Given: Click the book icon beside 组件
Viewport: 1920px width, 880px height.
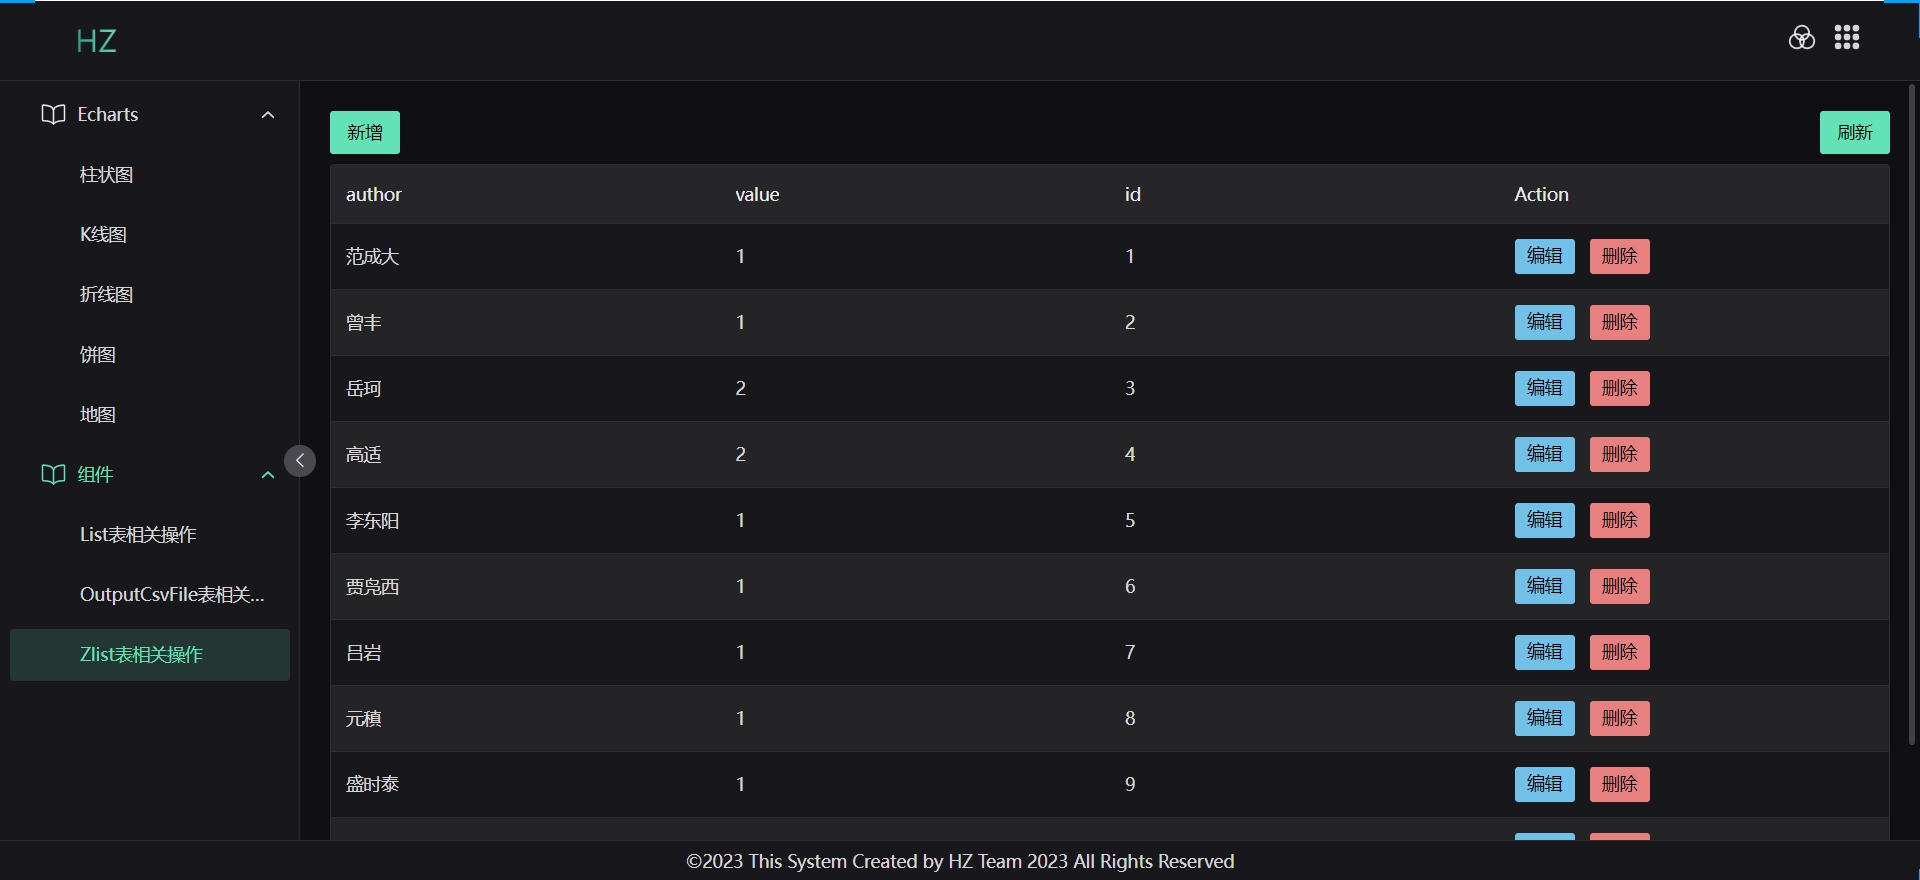Looking at the screenshot, I should tap(53, 474).
